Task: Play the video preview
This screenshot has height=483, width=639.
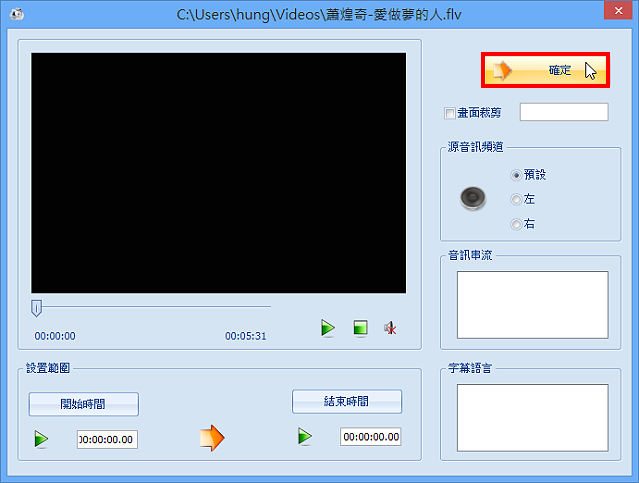Action: [328, 328]
